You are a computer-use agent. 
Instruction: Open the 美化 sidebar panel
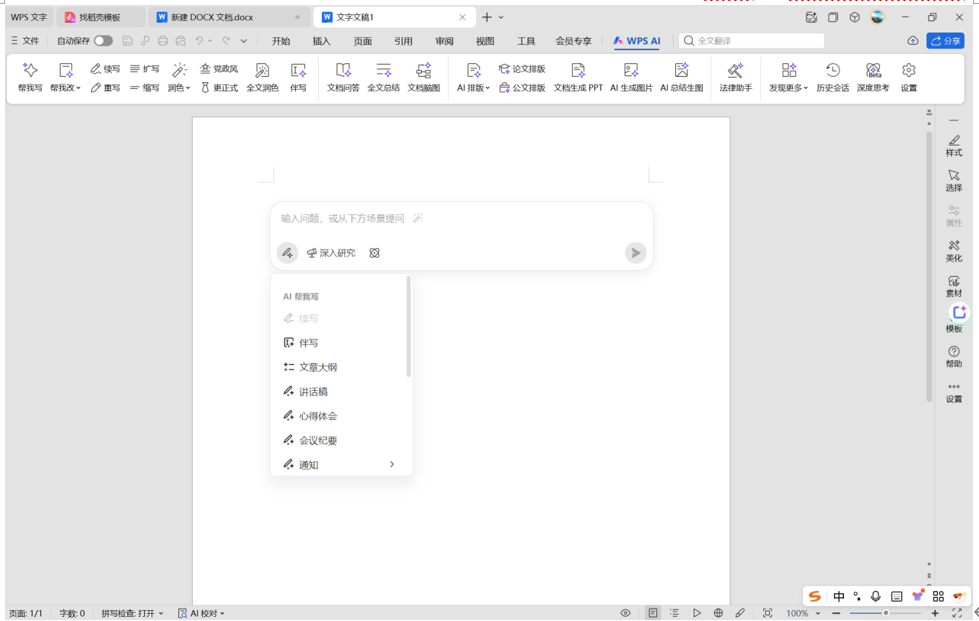pos(953,252)
